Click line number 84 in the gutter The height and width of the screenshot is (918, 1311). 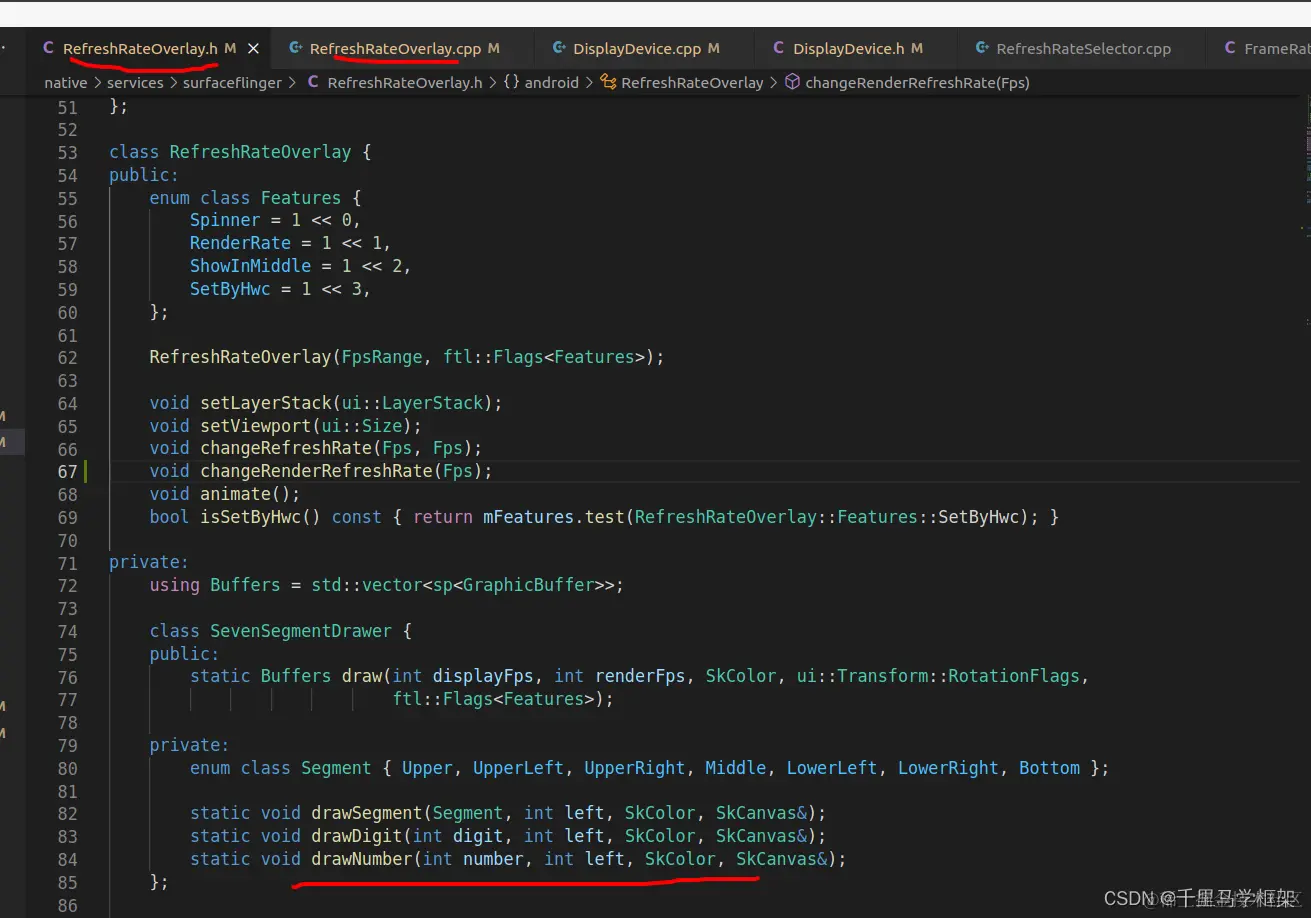[67, 859]
